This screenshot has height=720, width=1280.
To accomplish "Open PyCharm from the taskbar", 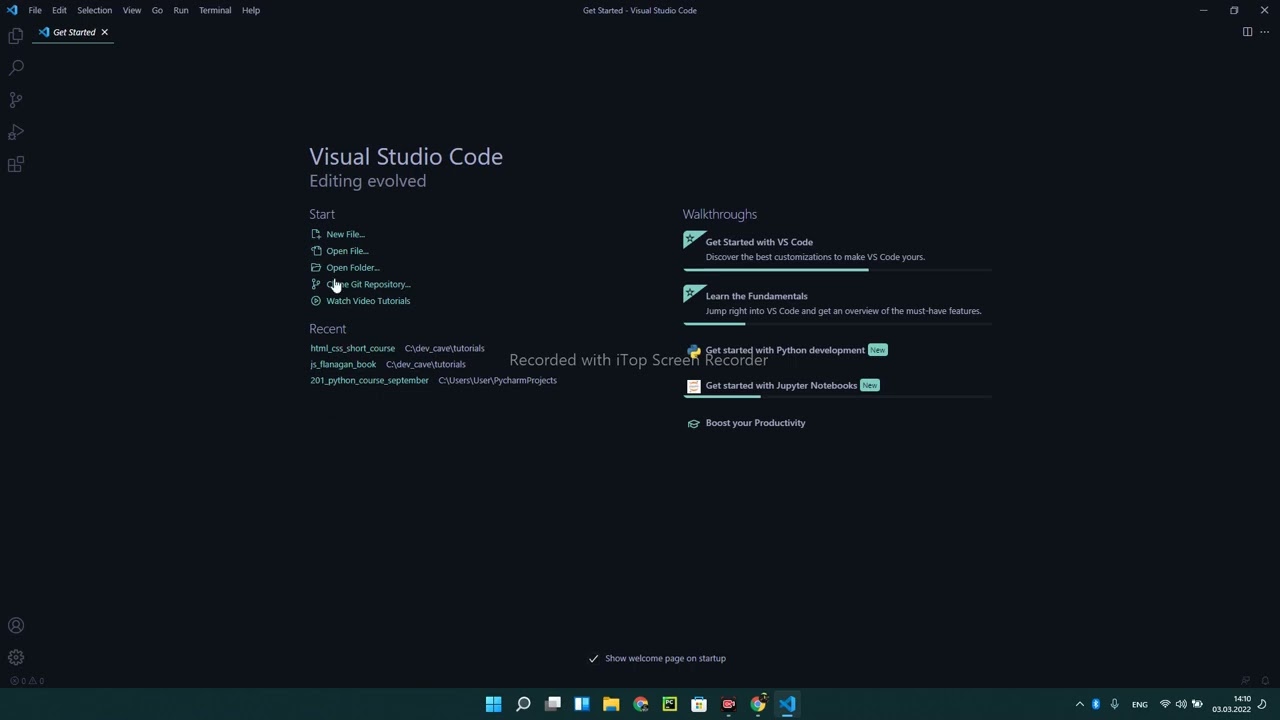I will click(x=670, y=704).
